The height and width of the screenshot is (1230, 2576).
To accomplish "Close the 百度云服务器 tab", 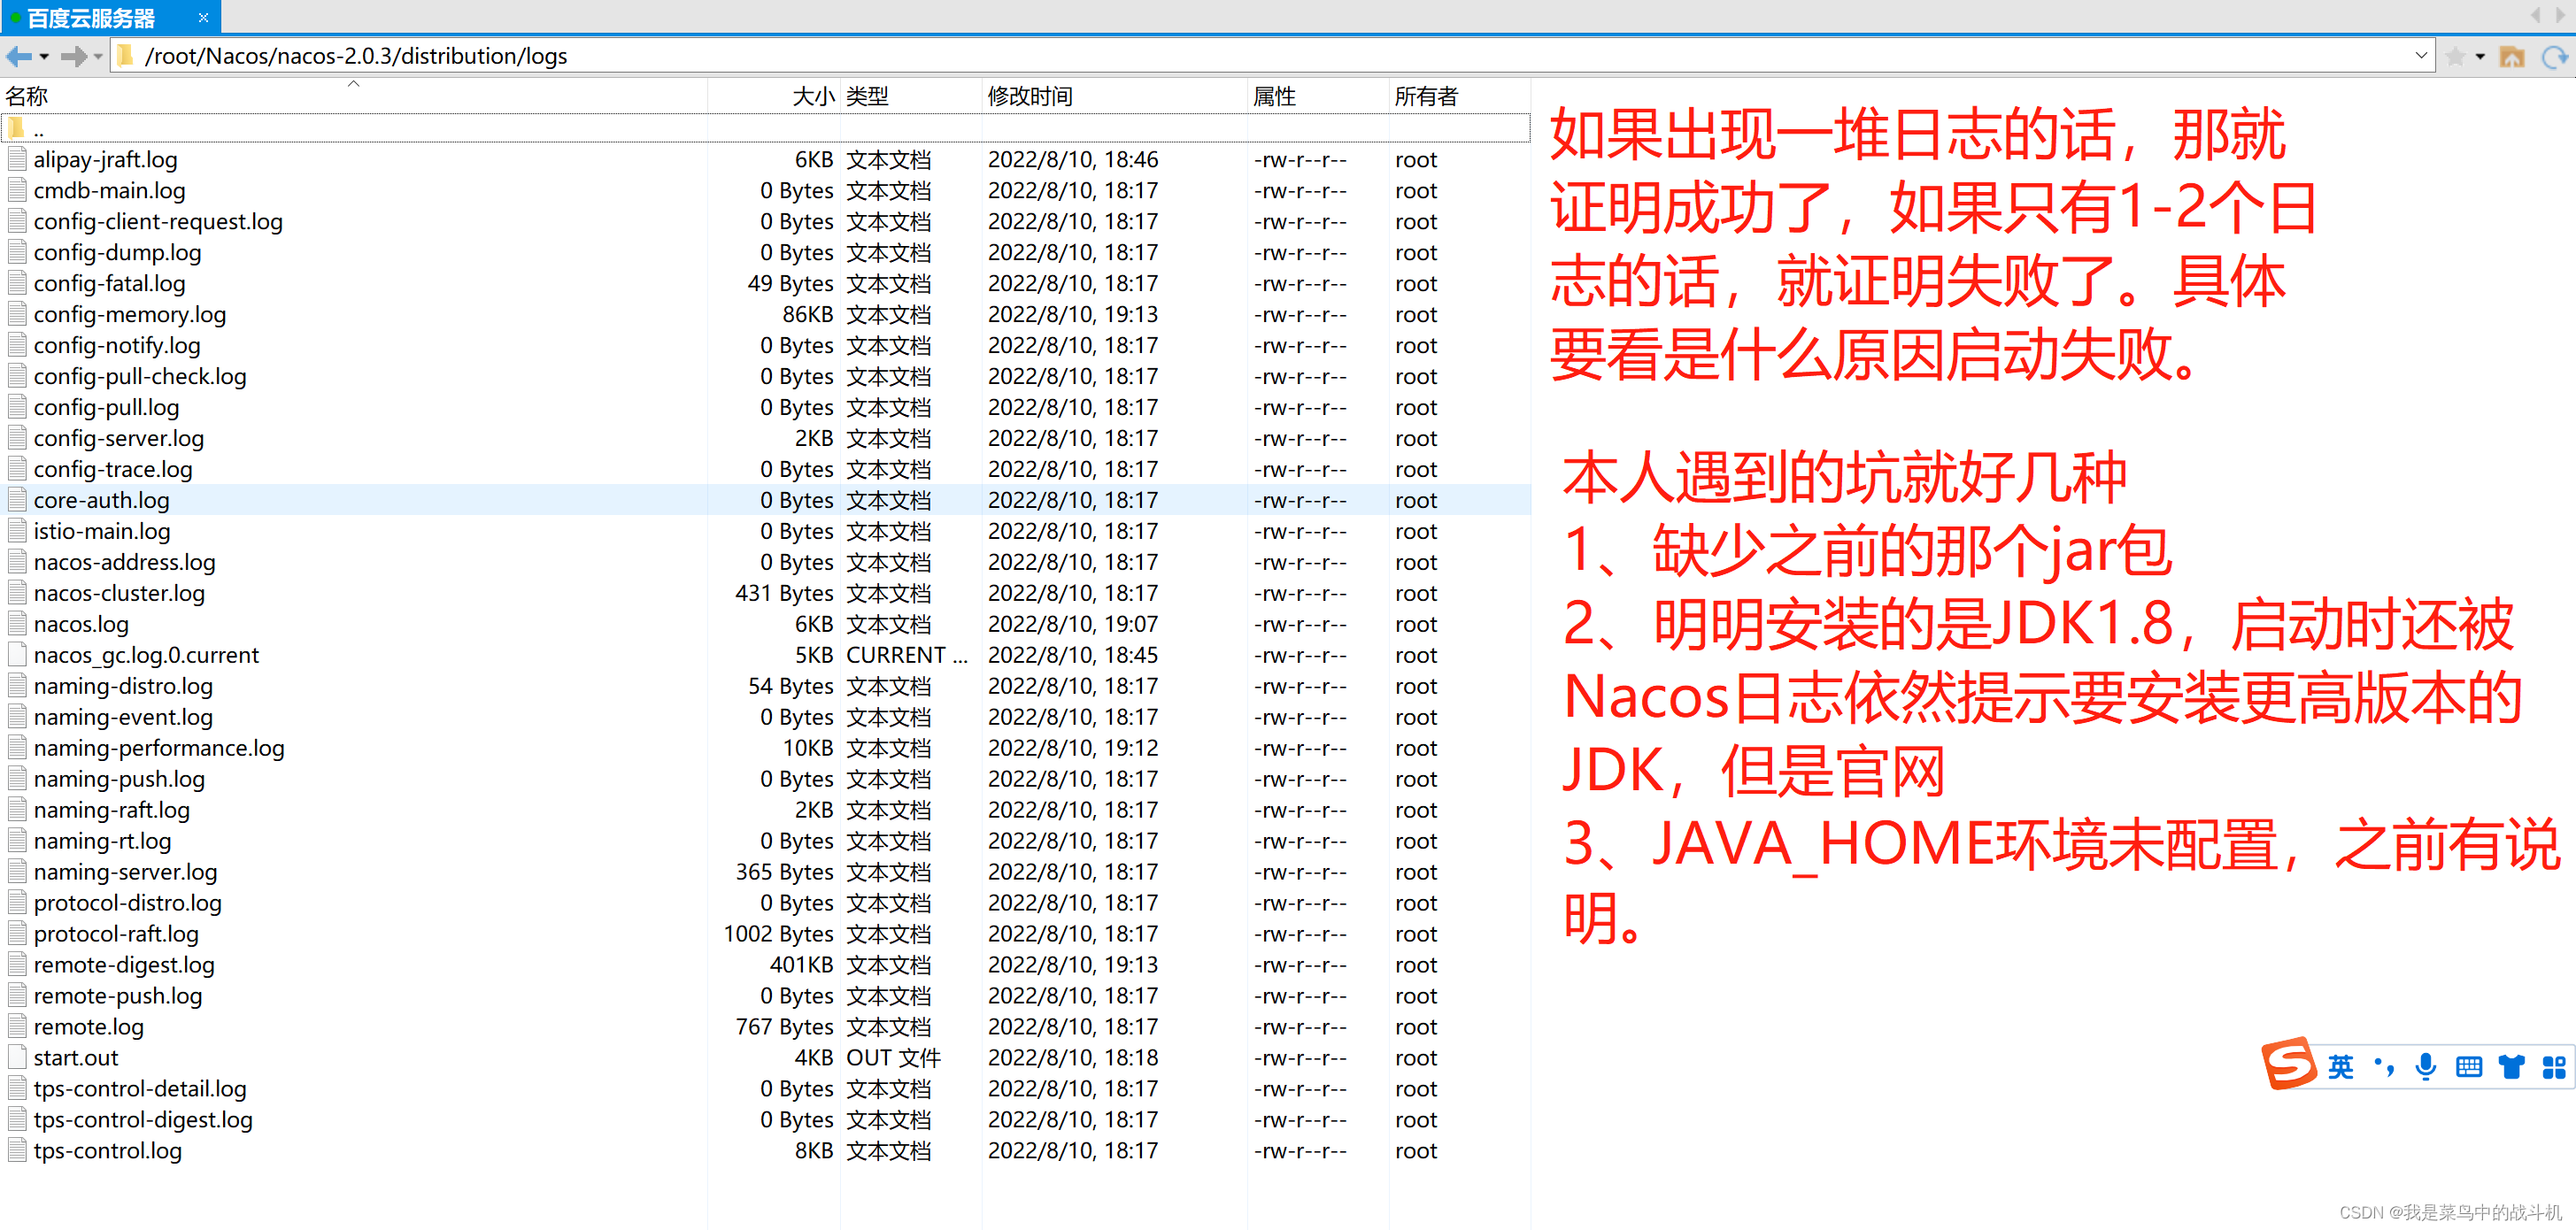I will [x=204, y=18].
